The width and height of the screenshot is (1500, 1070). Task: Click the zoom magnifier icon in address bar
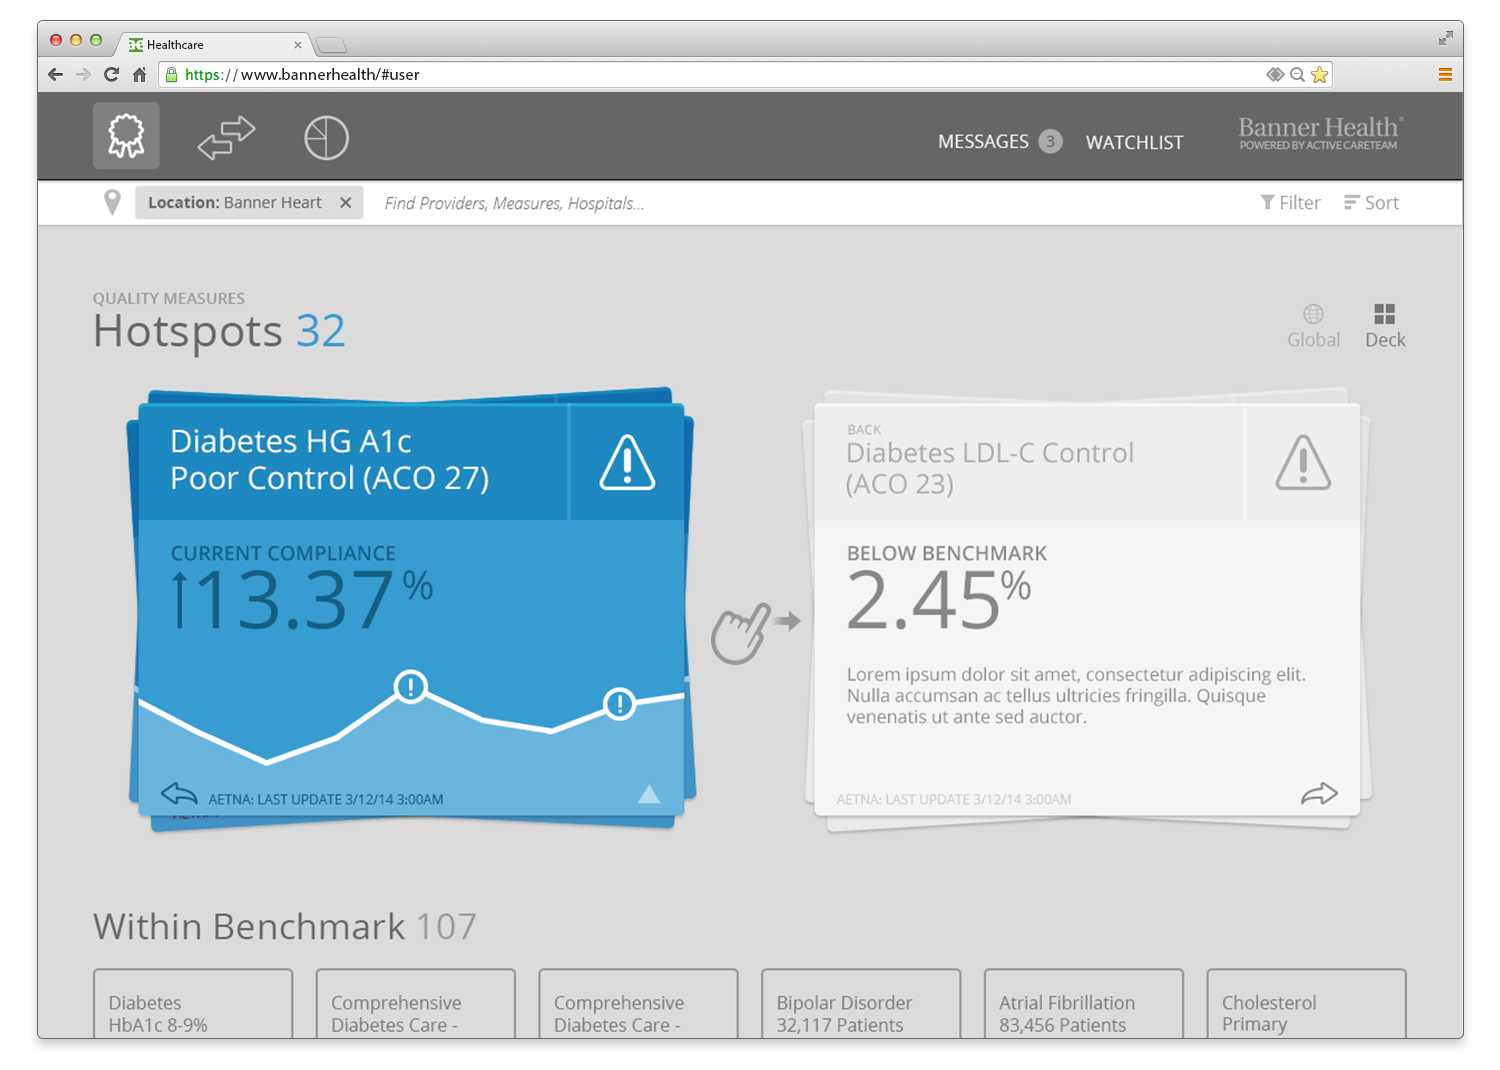click(x=1297, y=74)
